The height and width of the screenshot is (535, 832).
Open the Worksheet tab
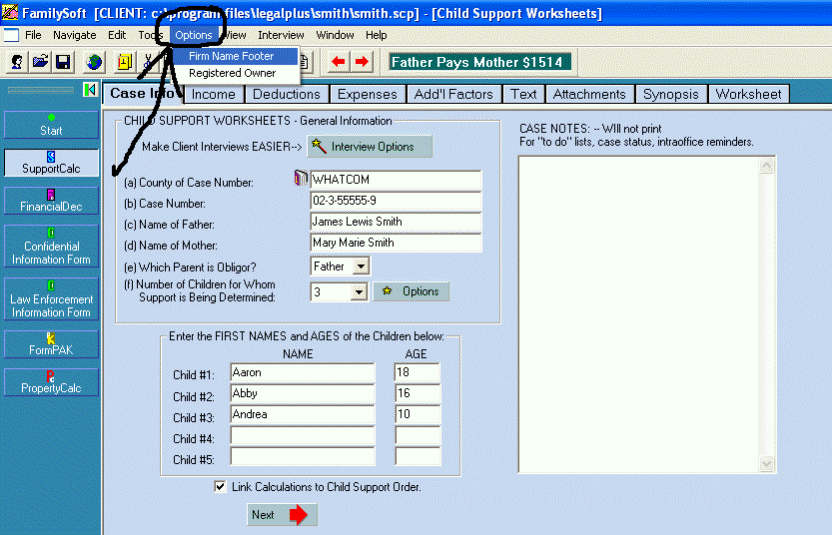pyautogui.click(x=748, y=94)
